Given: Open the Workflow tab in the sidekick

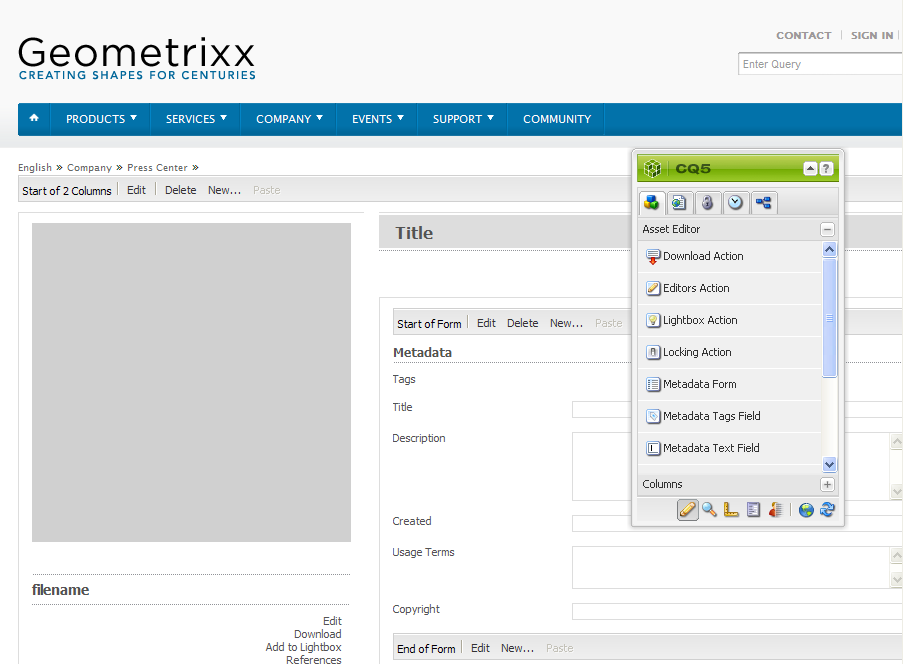Looking at the screenshot, I should point(764,203).
